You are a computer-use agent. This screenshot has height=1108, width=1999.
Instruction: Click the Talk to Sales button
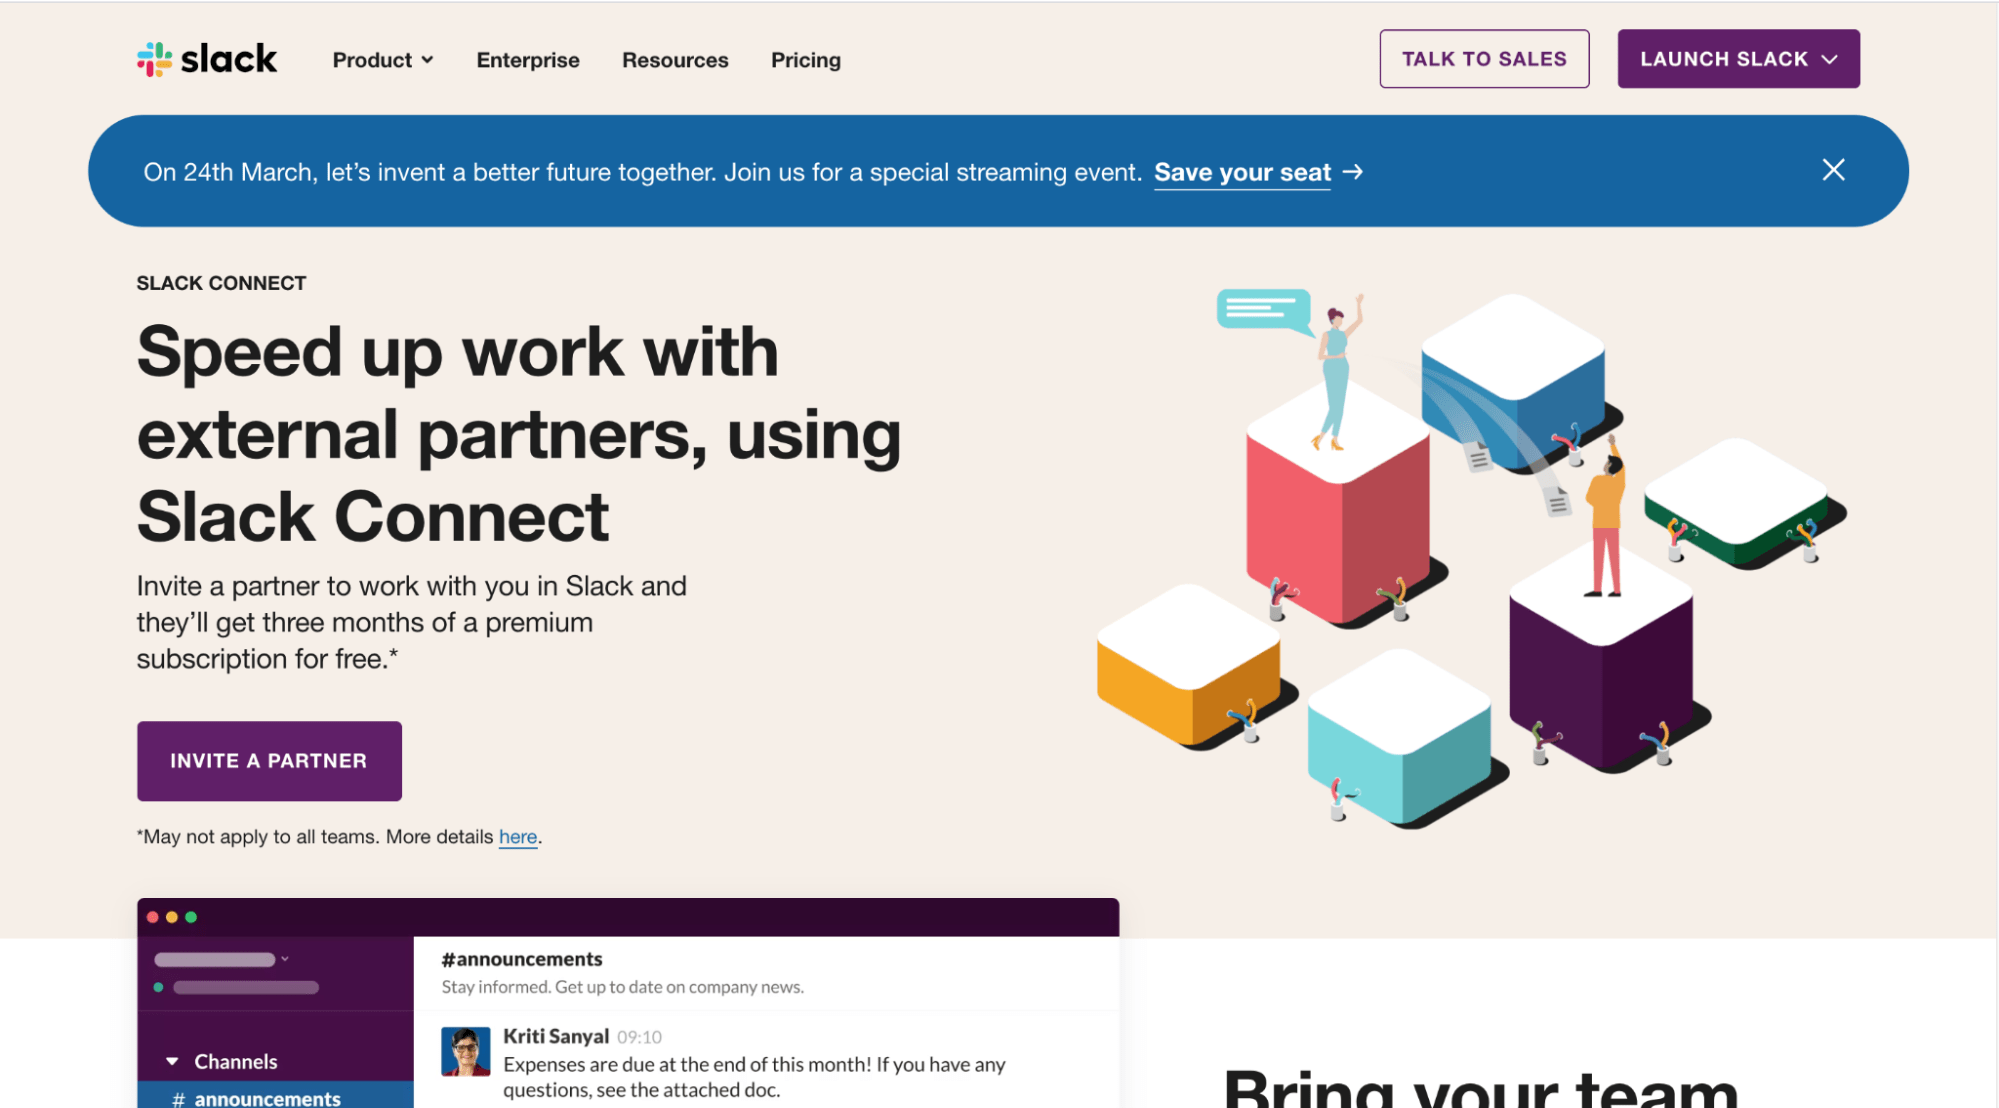point(1485,59)
